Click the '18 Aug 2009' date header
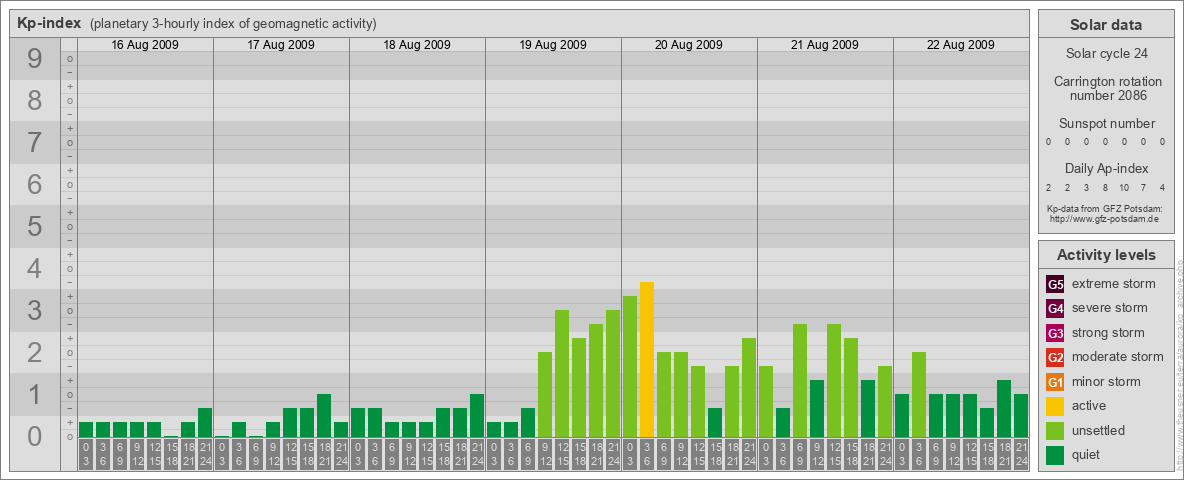The width and height of the screenshot is (1184, 480). [x=417, y=45]
